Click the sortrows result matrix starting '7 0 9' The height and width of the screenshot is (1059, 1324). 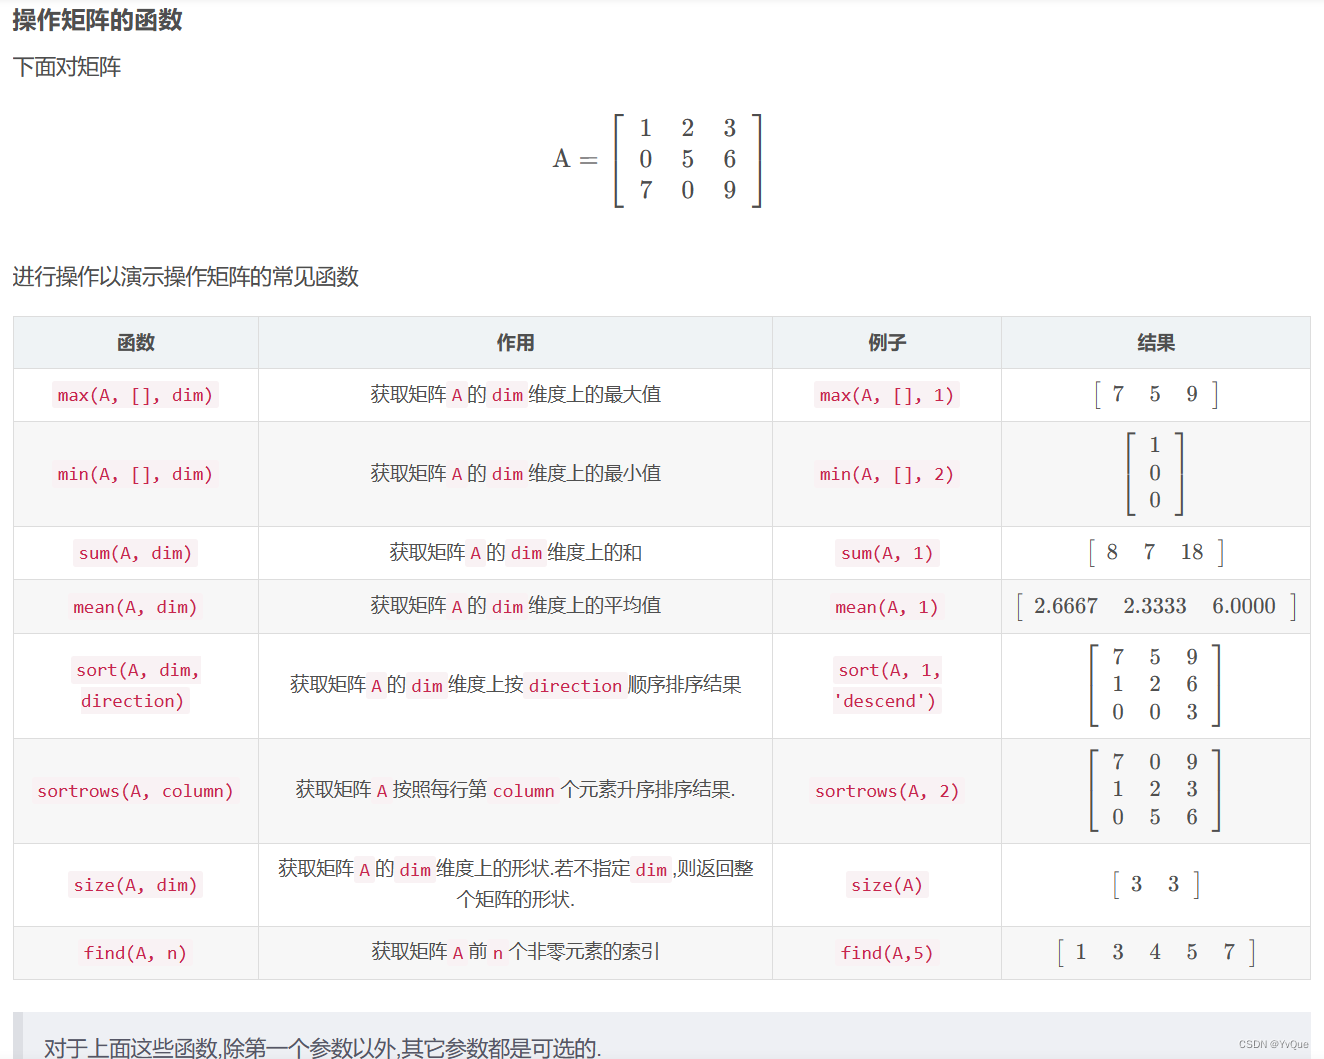click(x=1155, y=790)
